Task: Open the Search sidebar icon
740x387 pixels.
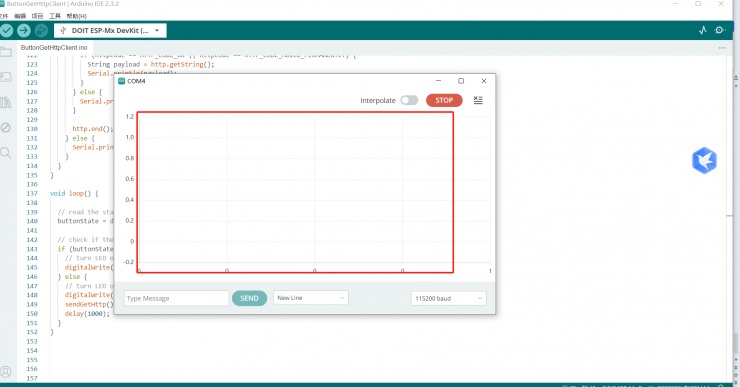Action: pyautogui.click(x=6, y=152)
